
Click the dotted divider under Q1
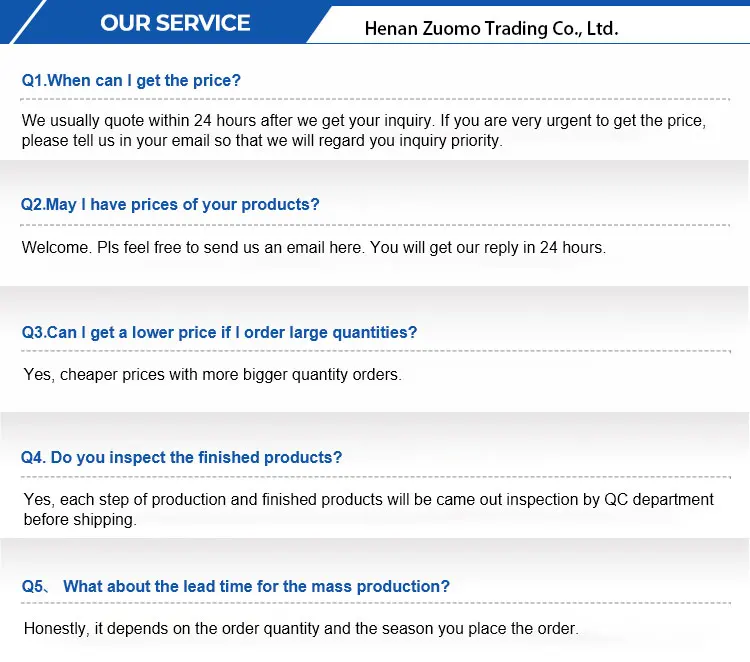click(375, 98)
